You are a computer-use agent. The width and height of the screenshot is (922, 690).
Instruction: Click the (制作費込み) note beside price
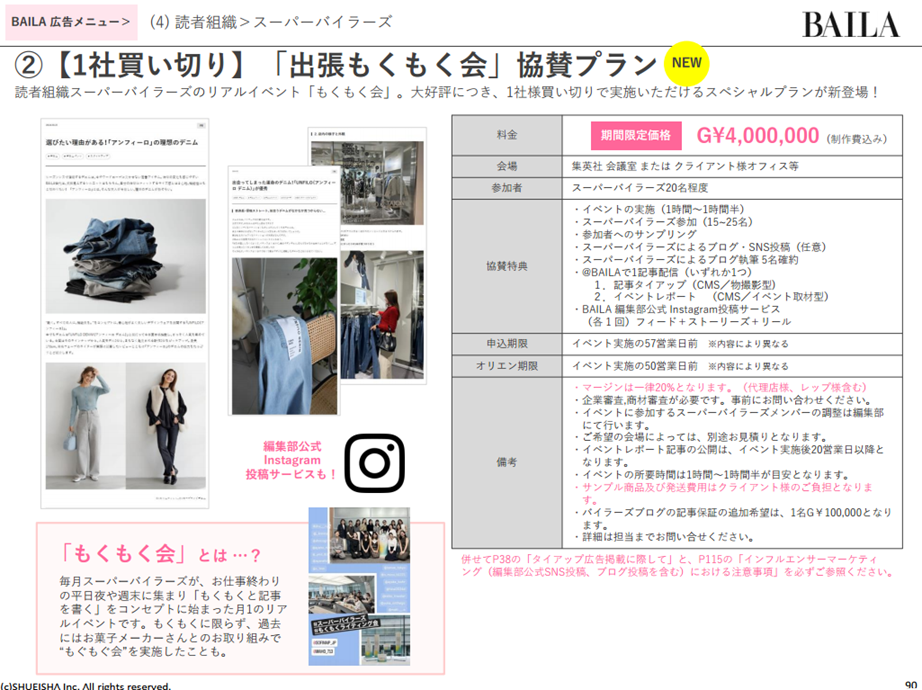tap(856, 139)
